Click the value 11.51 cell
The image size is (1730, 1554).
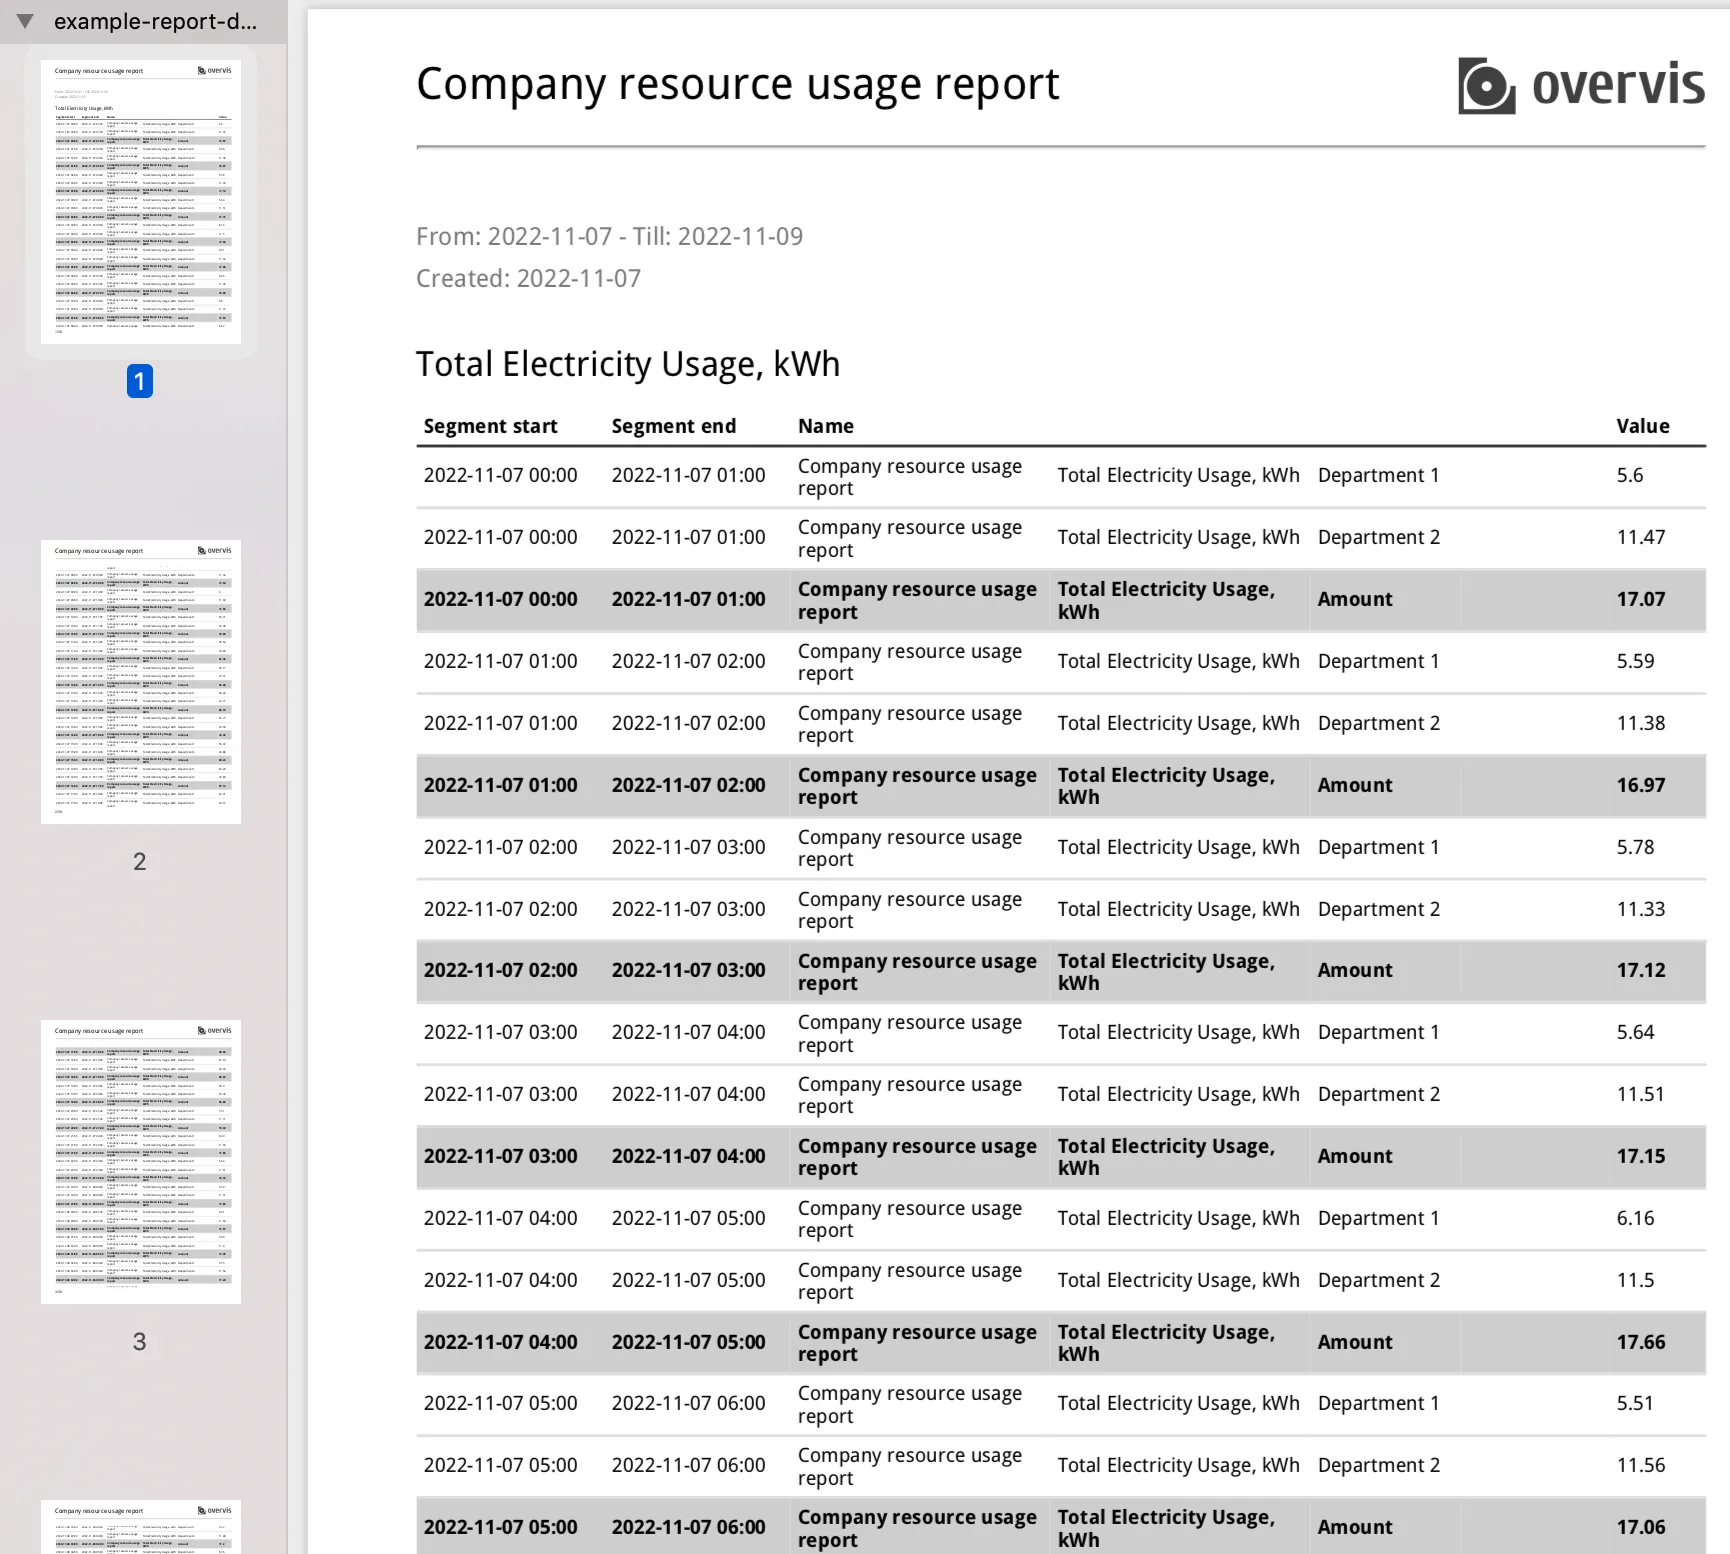1641,1094
